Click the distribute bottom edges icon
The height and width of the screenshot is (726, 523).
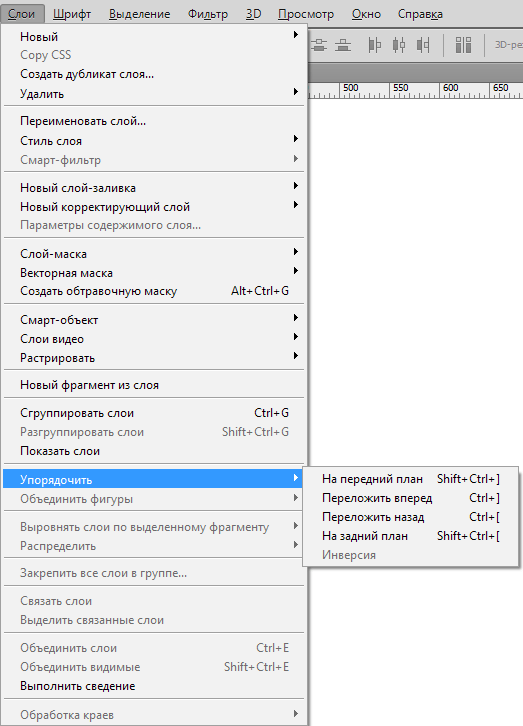pos(342,45)
